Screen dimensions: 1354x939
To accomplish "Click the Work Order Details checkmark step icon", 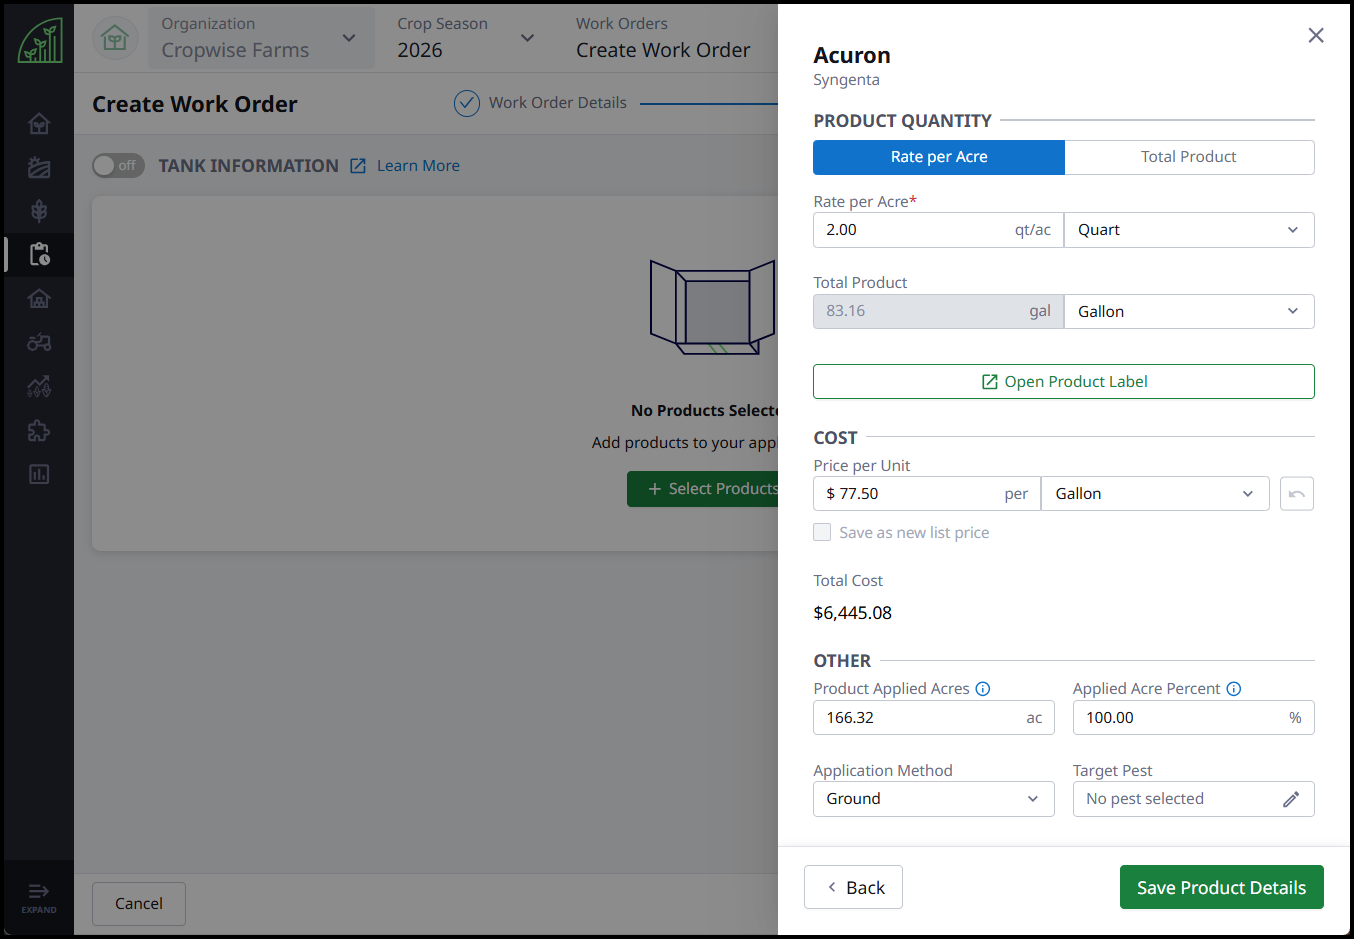I will coord(467,103).
